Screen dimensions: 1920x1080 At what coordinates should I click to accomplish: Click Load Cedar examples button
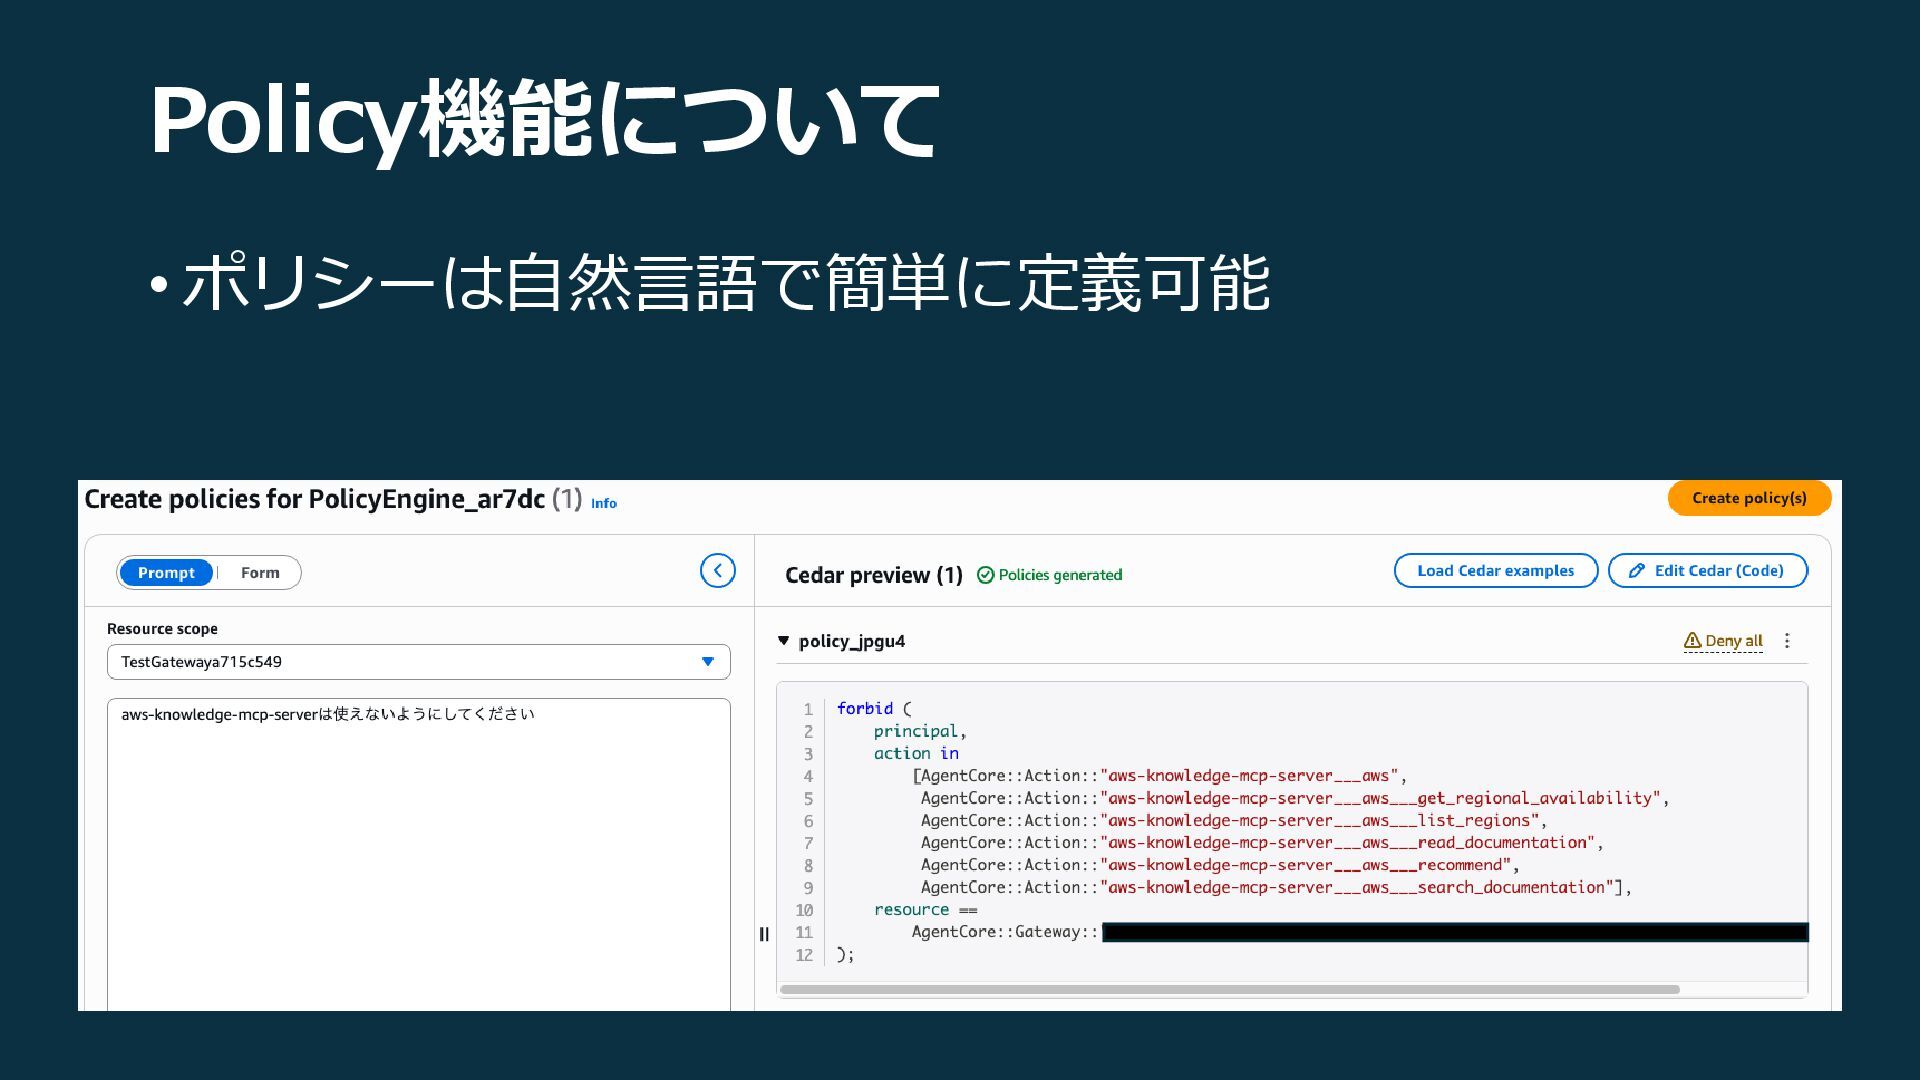[1495, 571]
